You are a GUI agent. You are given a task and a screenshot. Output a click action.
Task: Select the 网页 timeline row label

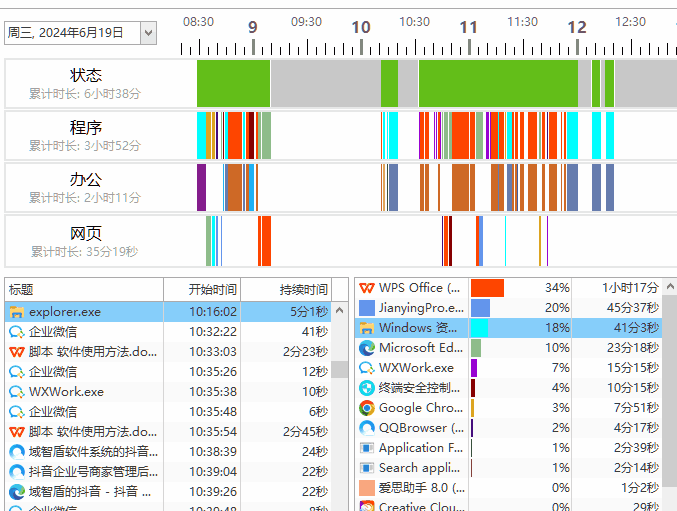pos(85,233)
